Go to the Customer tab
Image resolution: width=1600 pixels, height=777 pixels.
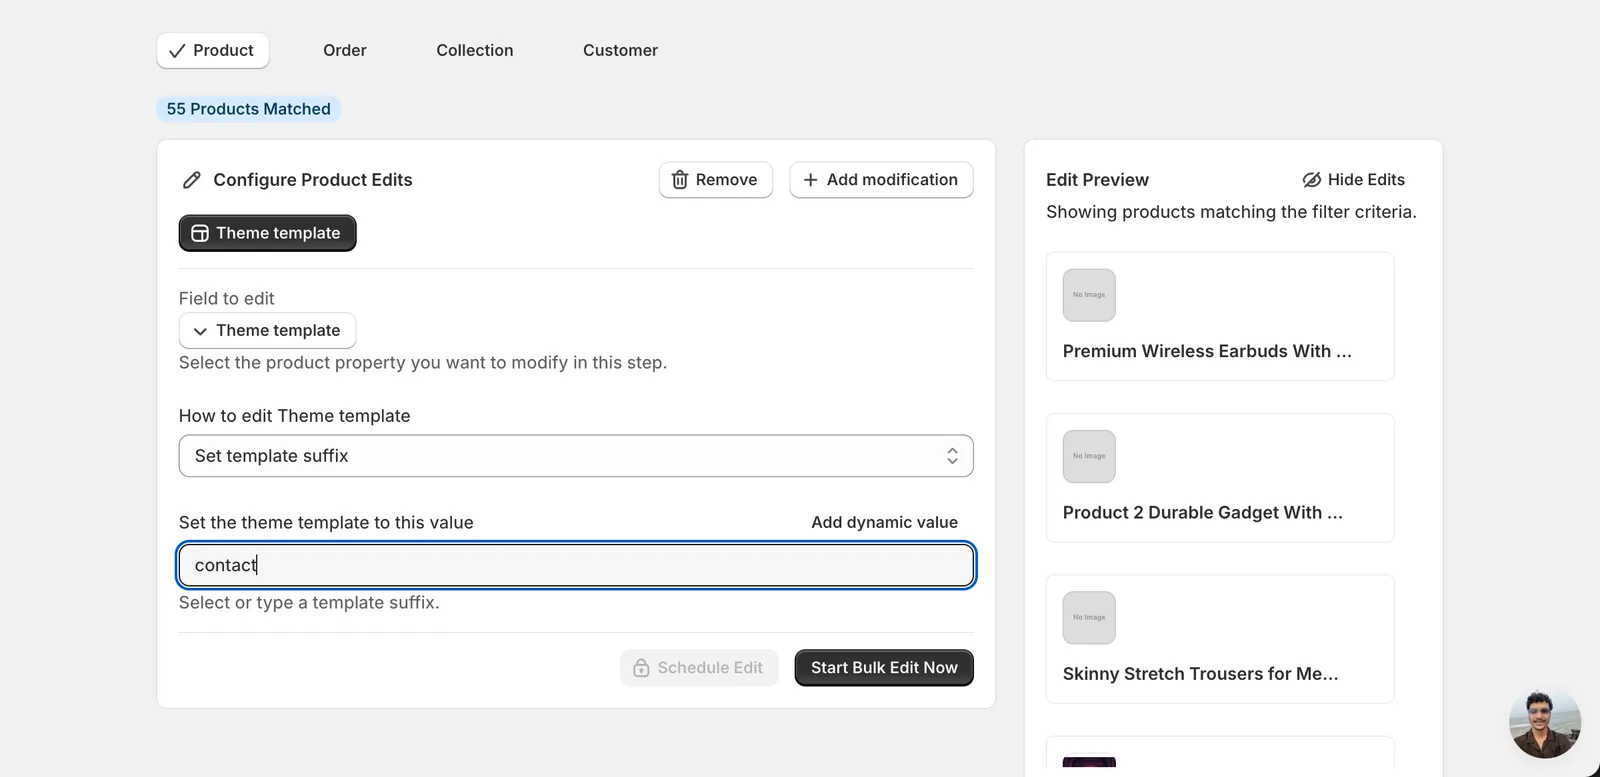620,50
